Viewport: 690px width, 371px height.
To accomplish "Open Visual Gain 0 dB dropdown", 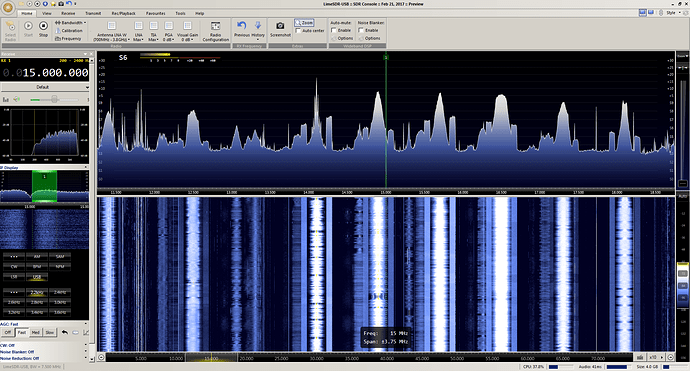I will tap(187, 30).
